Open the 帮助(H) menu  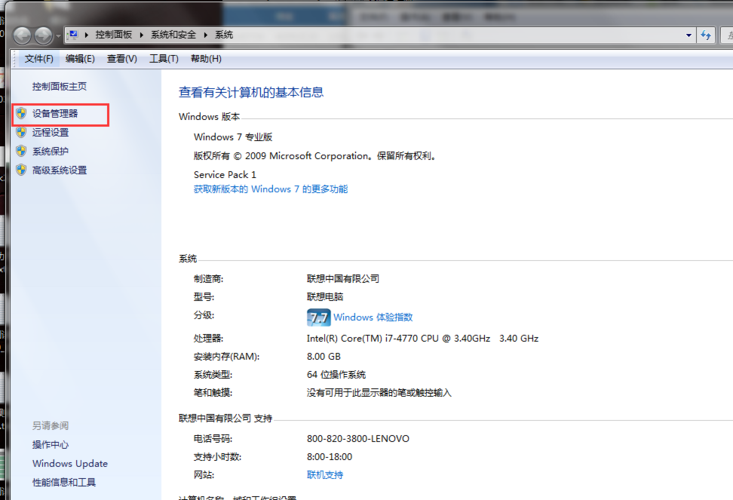[x=206, y=59]
